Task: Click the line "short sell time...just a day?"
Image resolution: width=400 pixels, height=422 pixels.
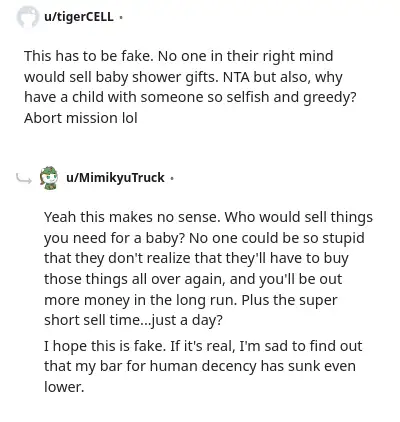Action: click(x=133, y=320)
